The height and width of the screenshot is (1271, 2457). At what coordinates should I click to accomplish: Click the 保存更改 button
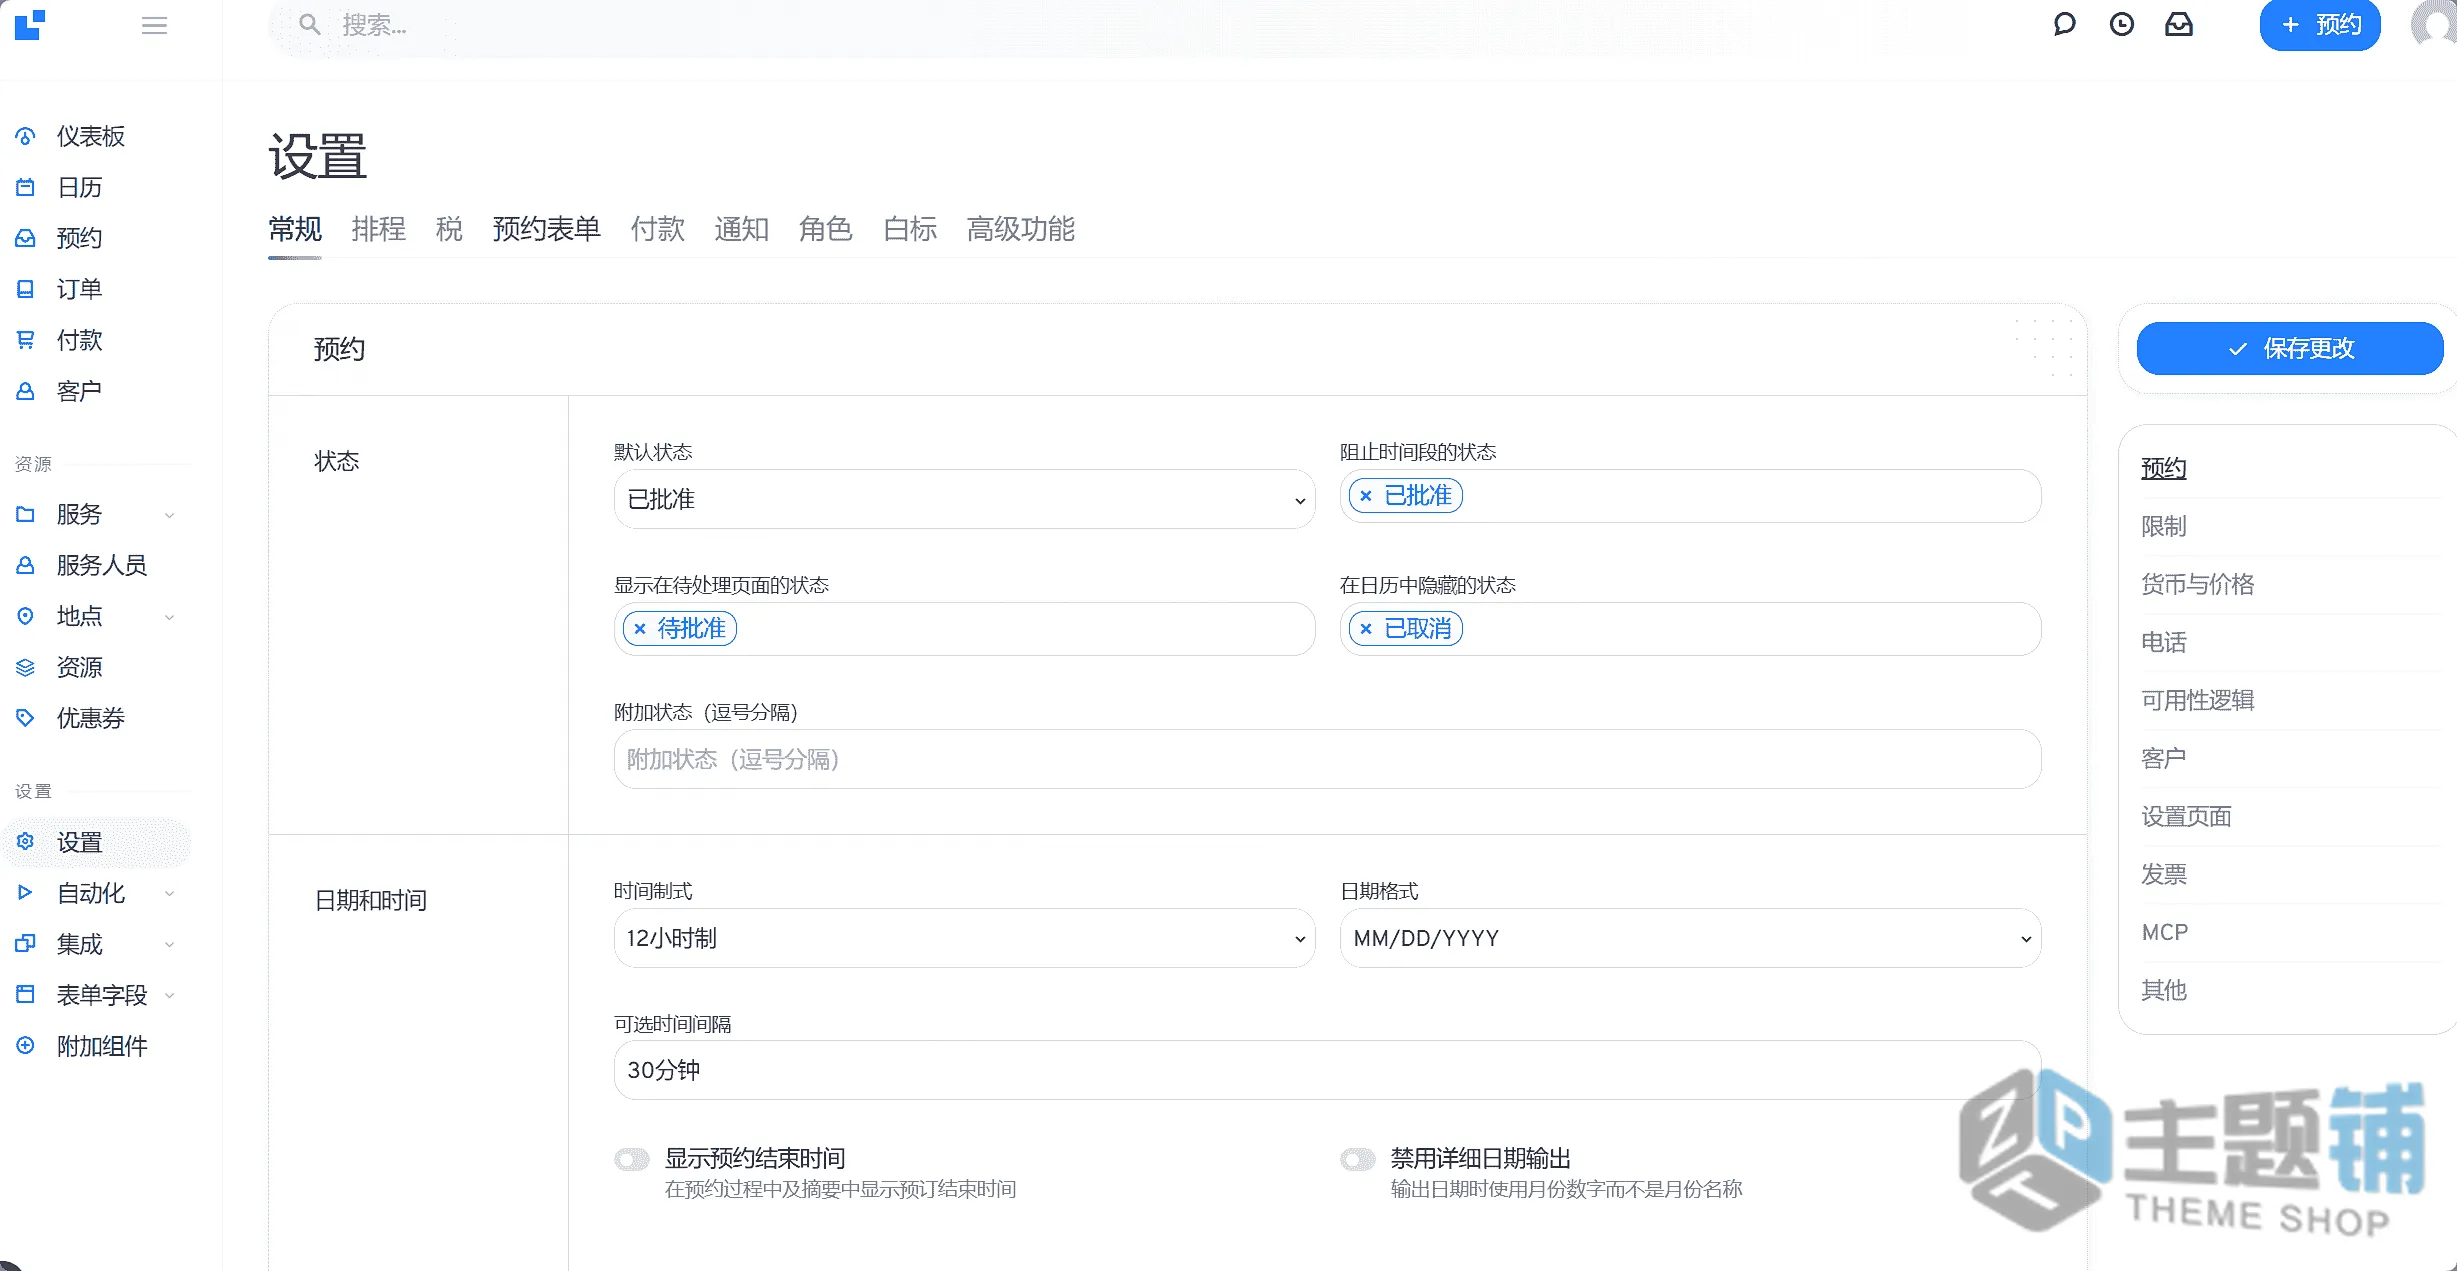[2290, 348]
